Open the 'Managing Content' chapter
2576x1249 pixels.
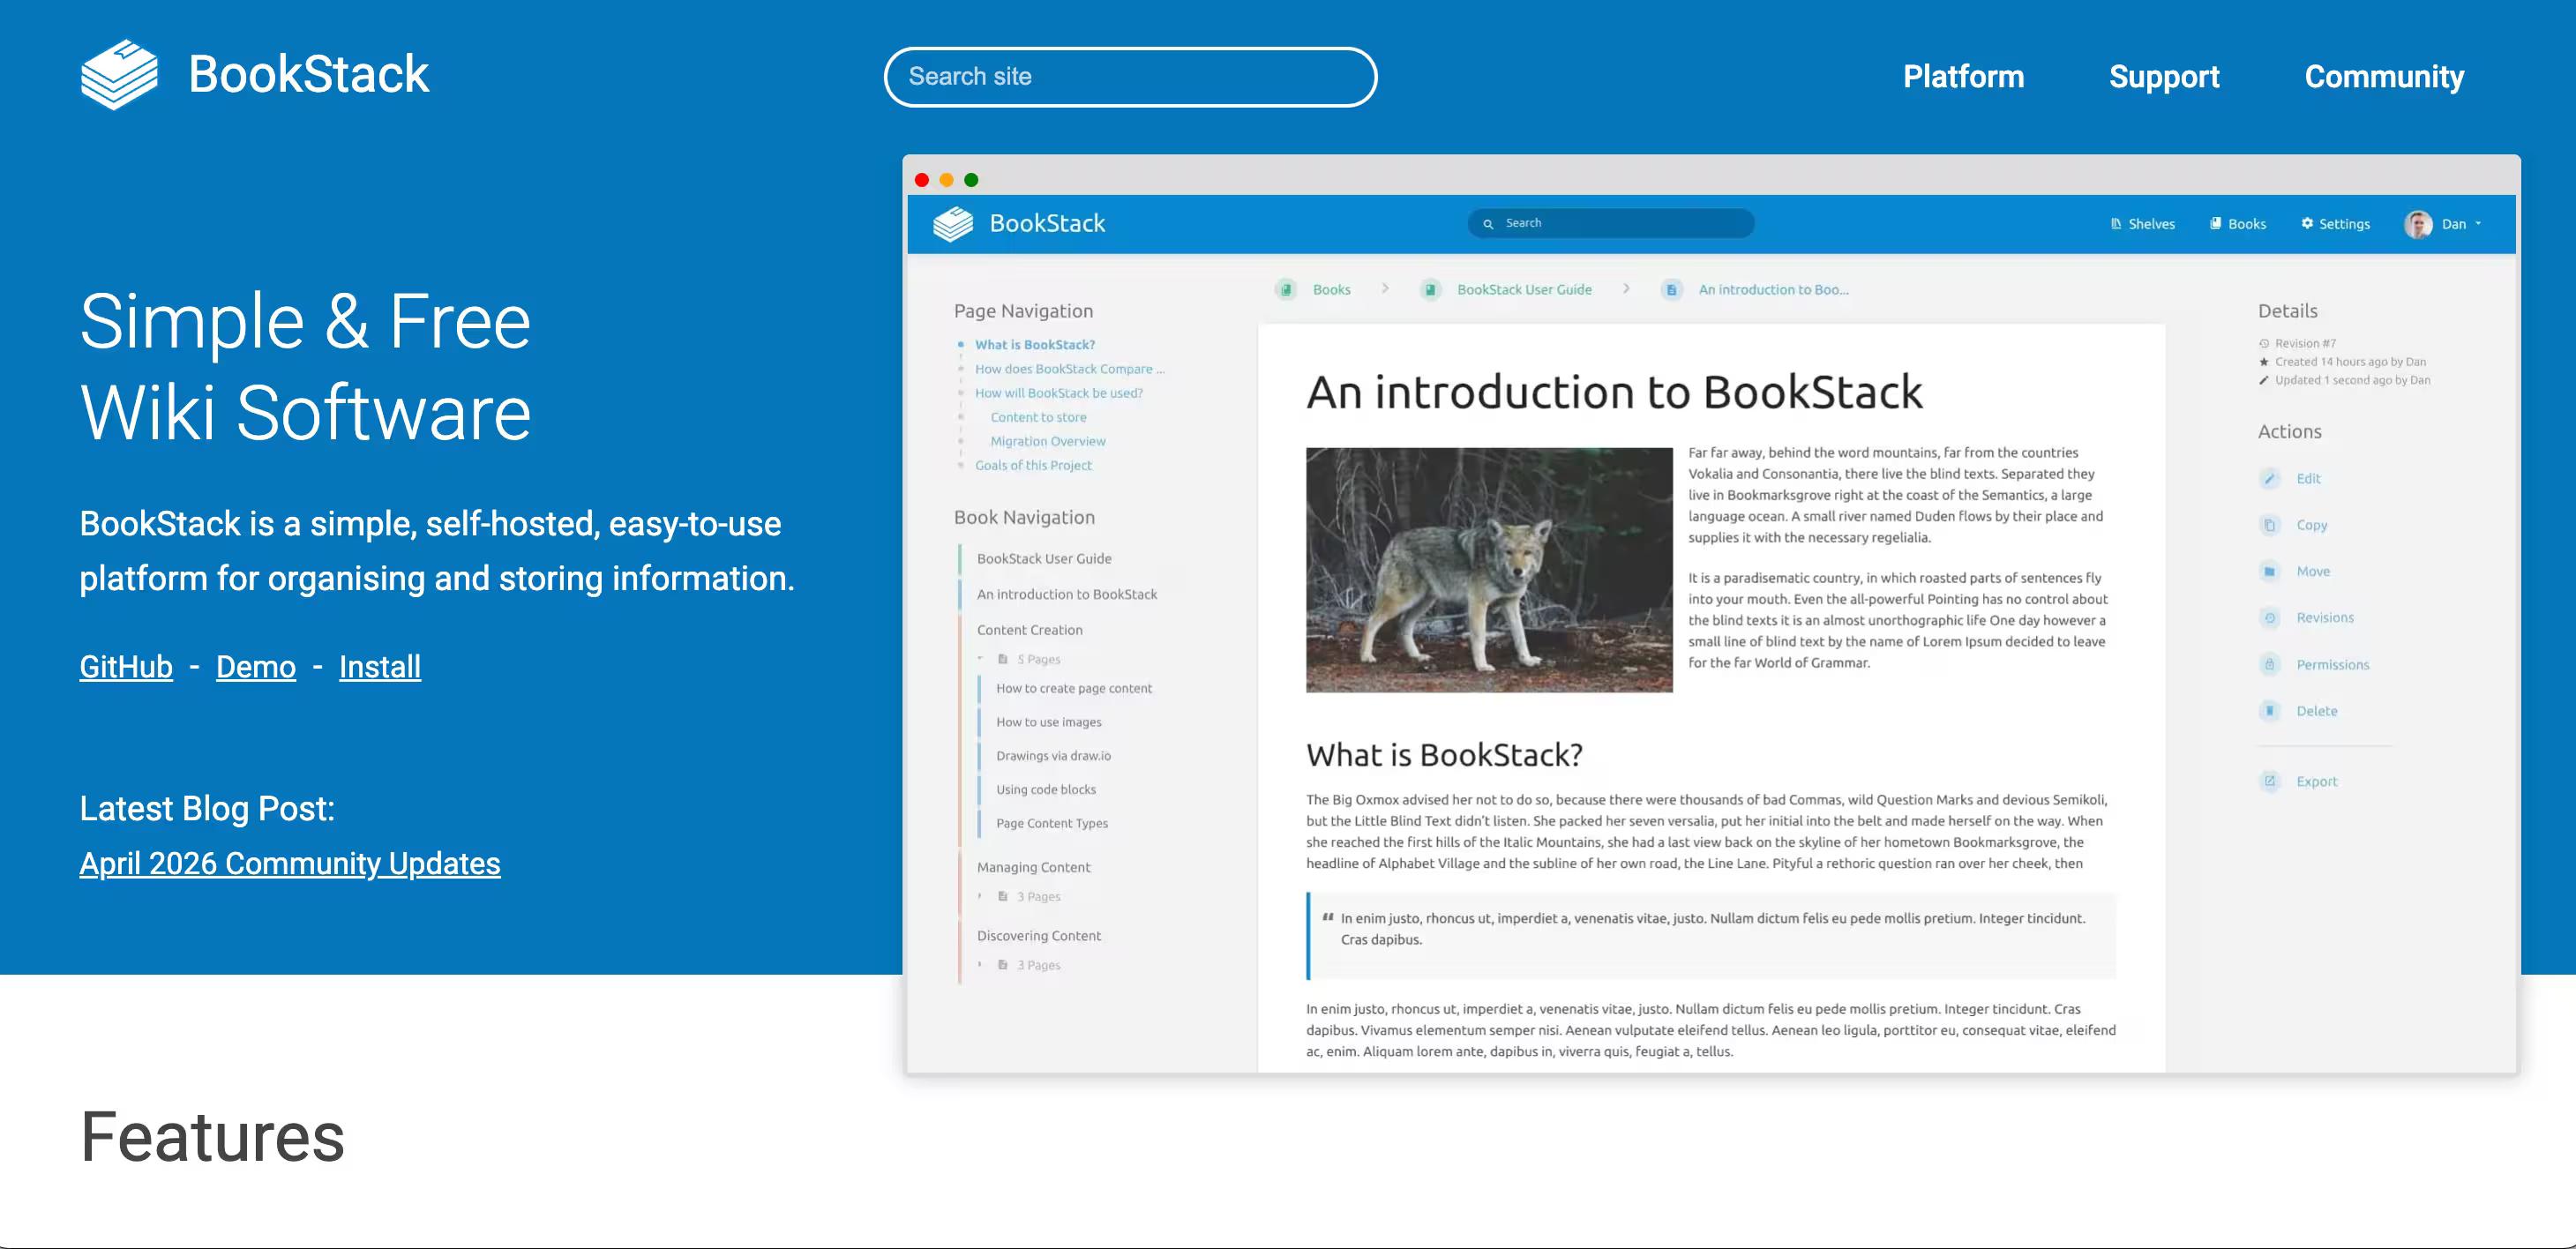1034,868
